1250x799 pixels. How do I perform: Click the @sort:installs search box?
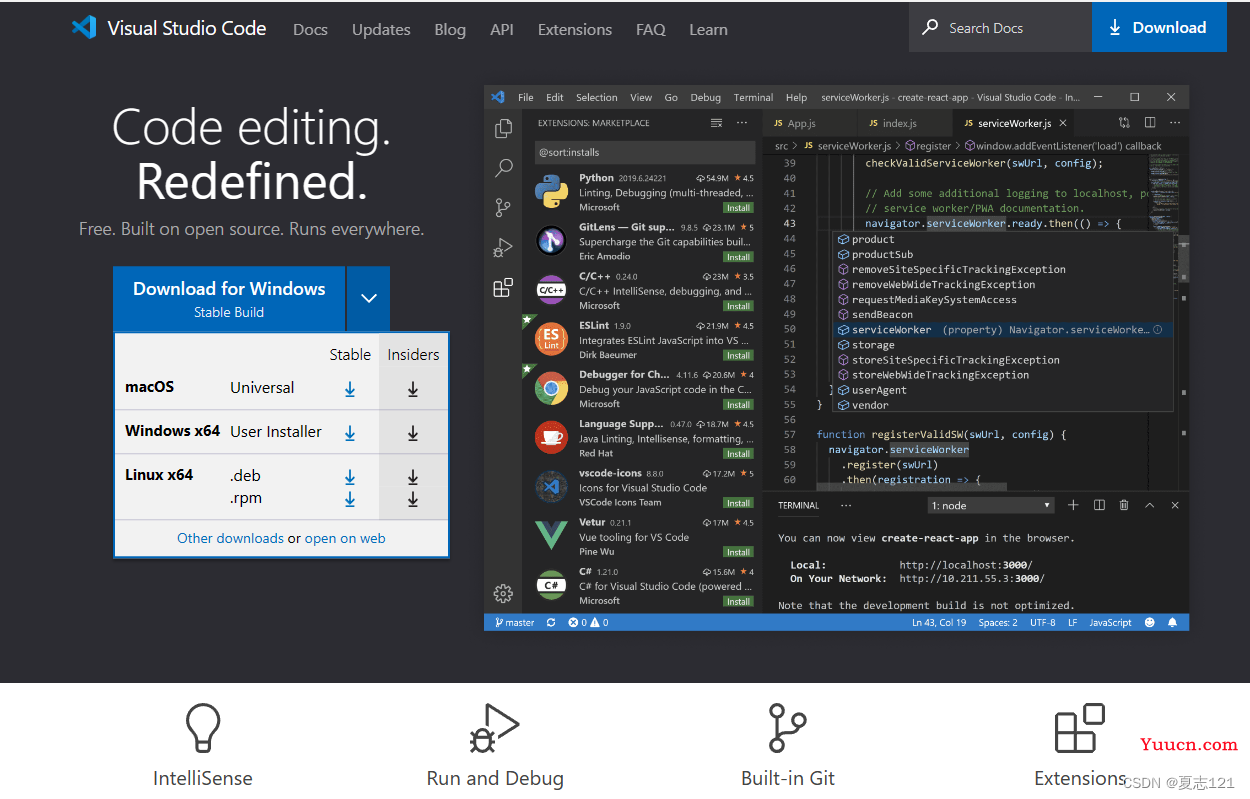[645, 153]
